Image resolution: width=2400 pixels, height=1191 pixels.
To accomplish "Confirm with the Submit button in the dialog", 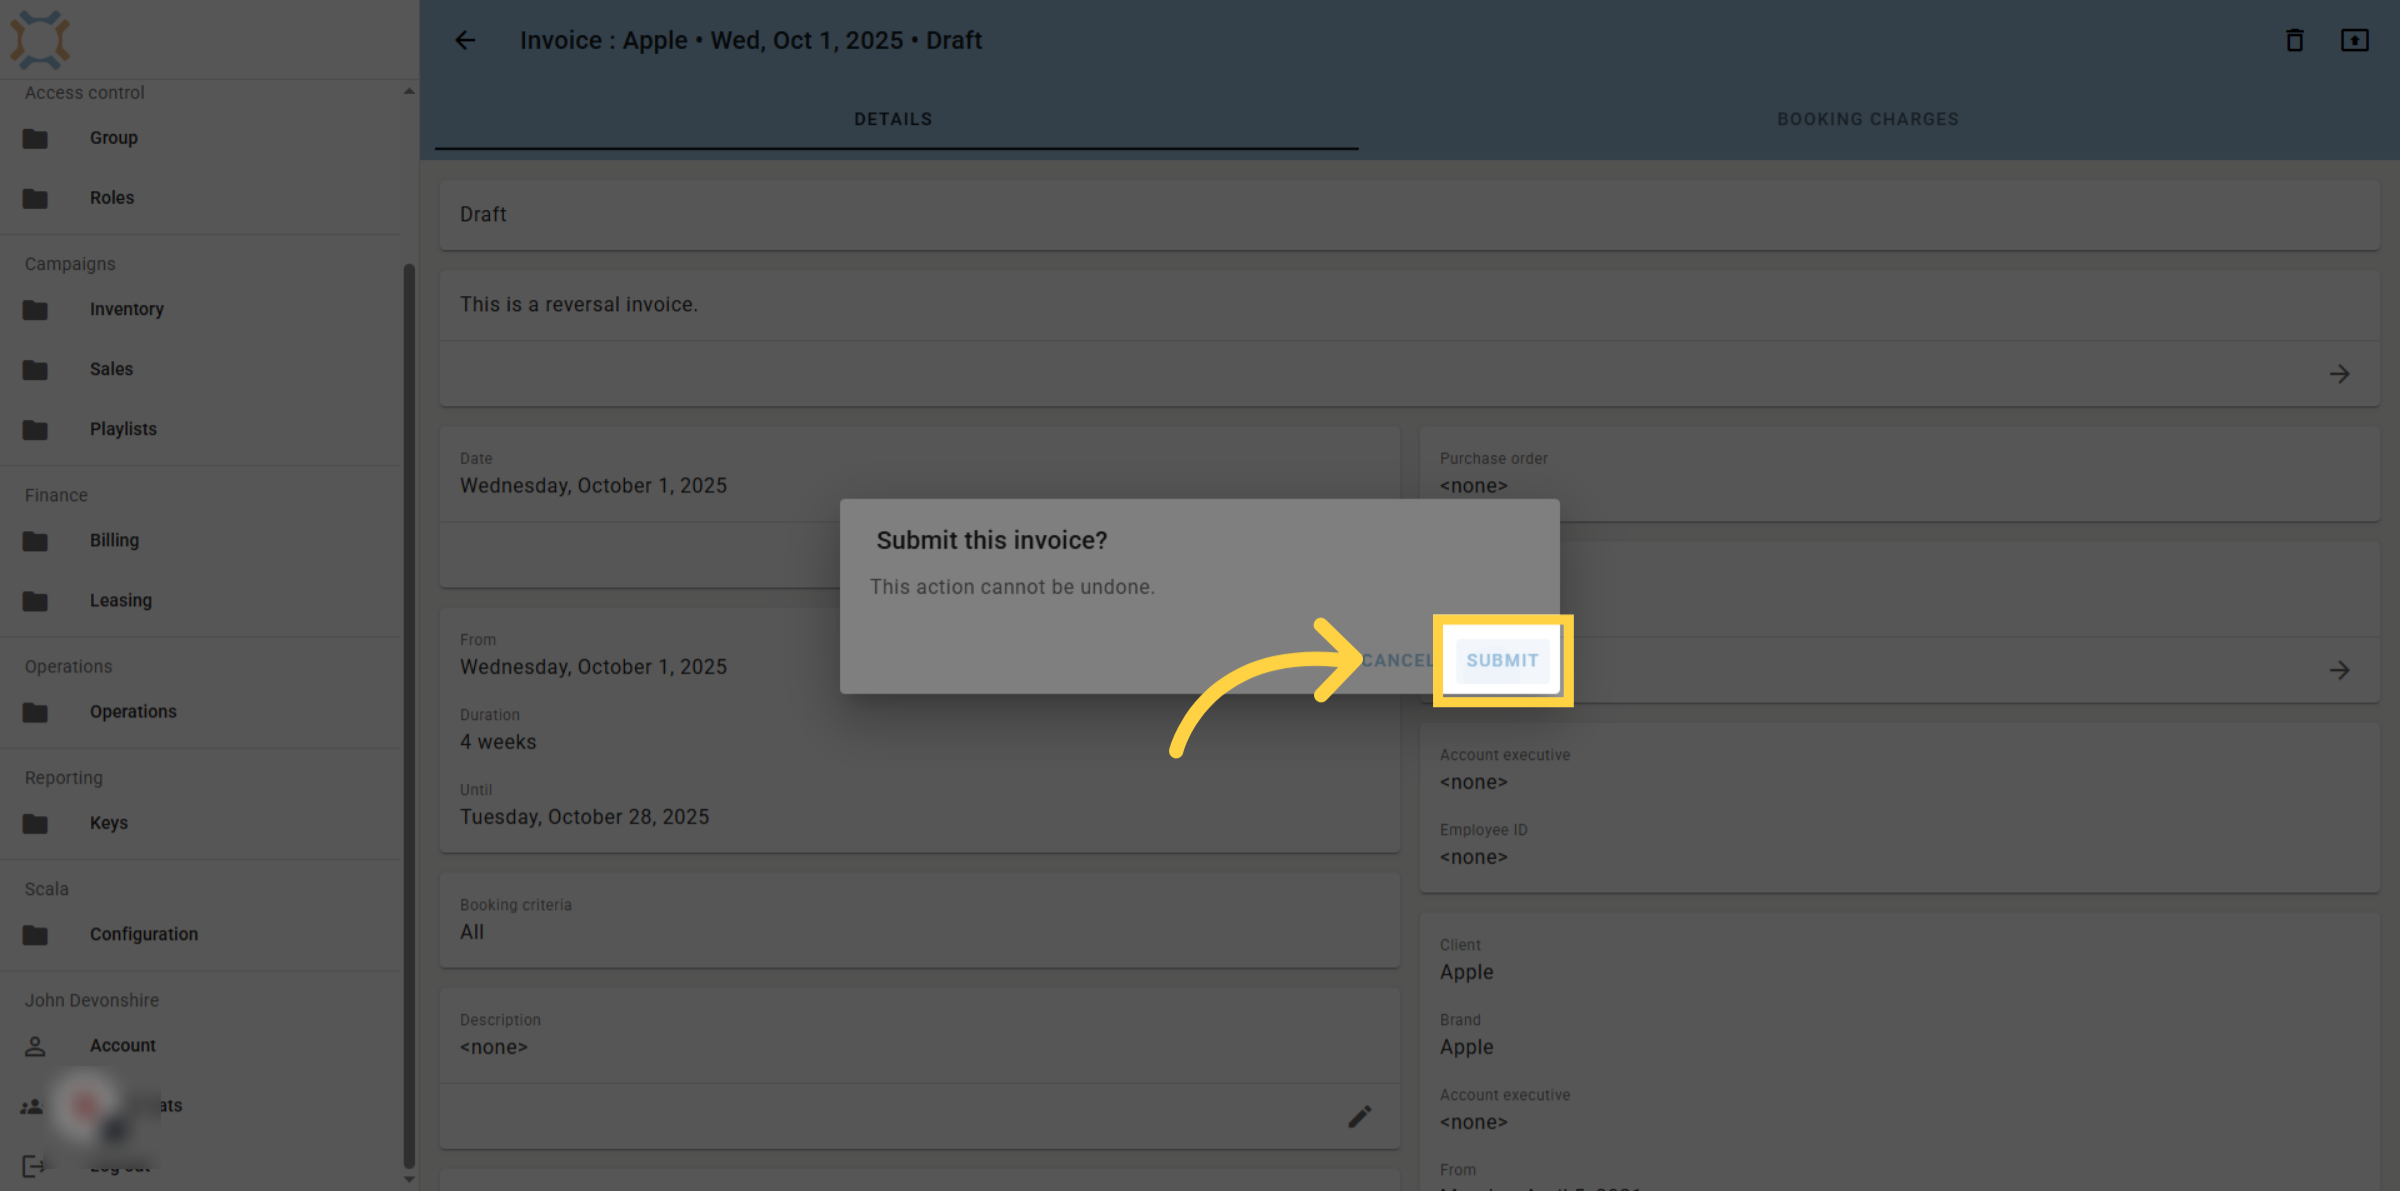I will 1502,660.
